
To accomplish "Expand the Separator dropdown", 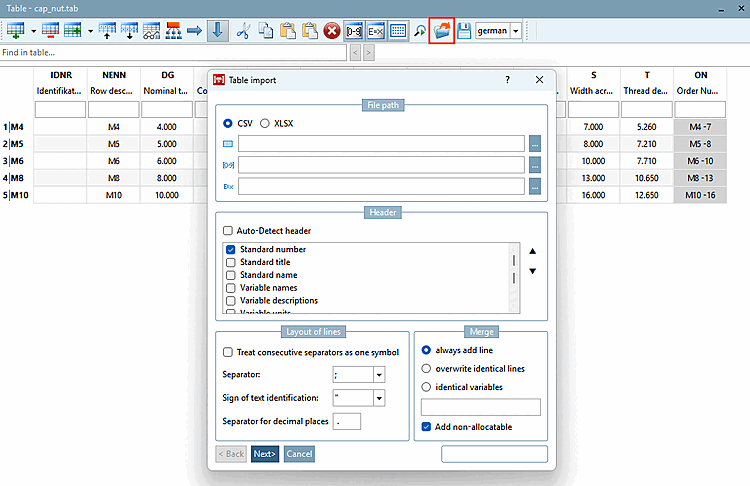I will point(379,375).
